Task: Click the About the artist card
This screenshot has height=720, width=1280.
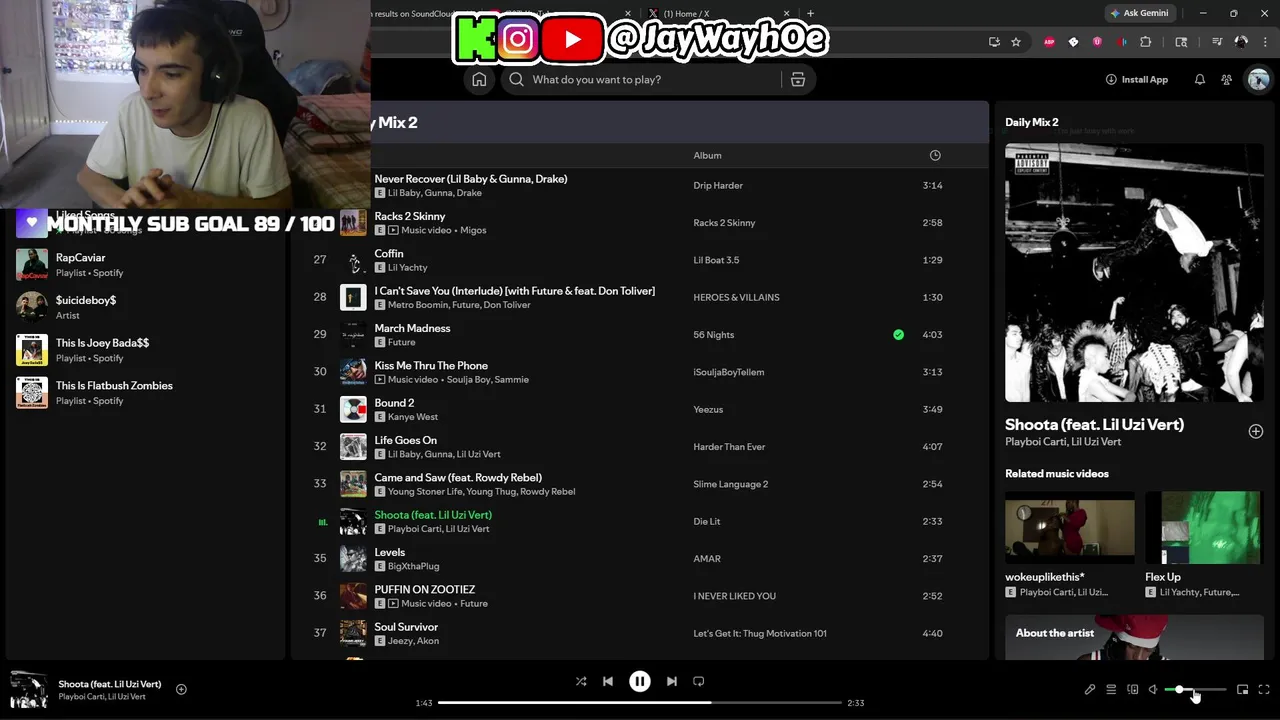Action: coord(1134,637)
